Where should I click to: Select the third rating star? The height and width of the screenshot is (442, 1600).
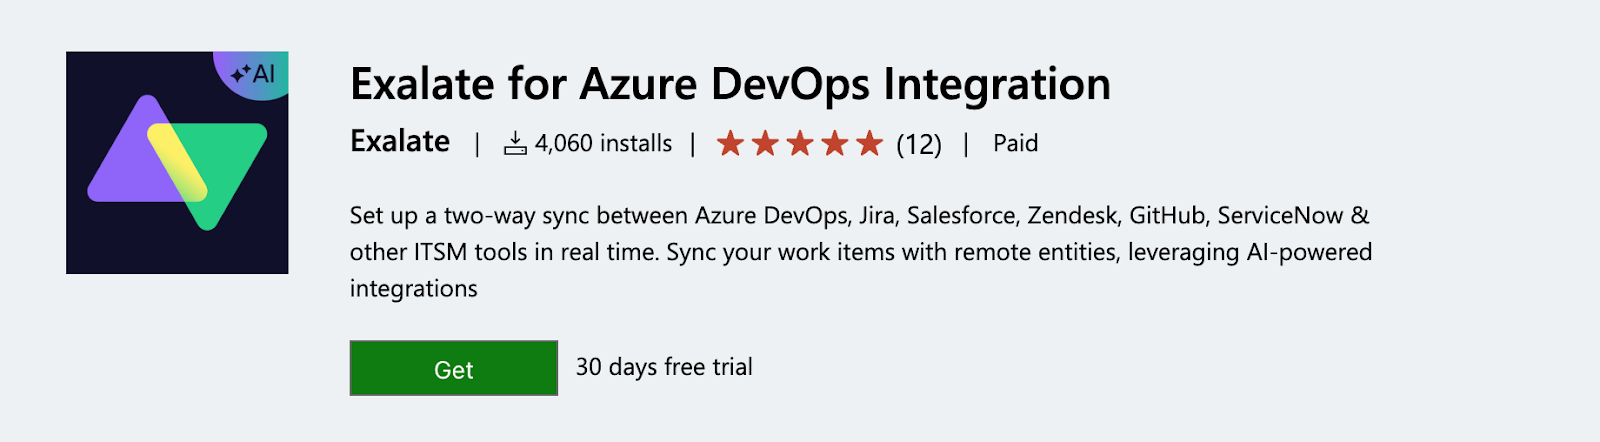800,144
